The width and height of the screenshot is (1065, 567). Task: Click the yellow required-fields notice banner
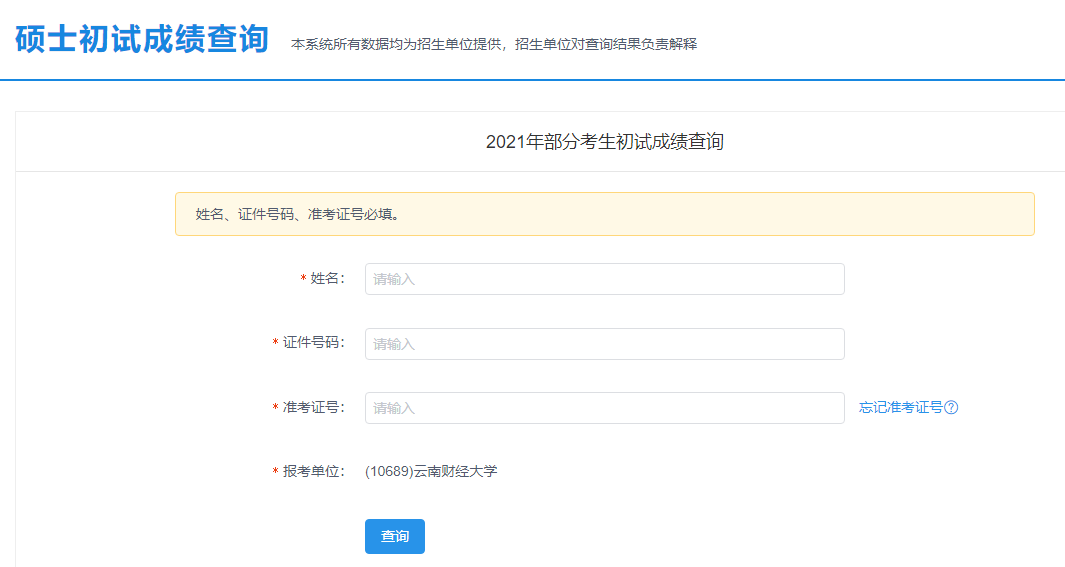604,214
